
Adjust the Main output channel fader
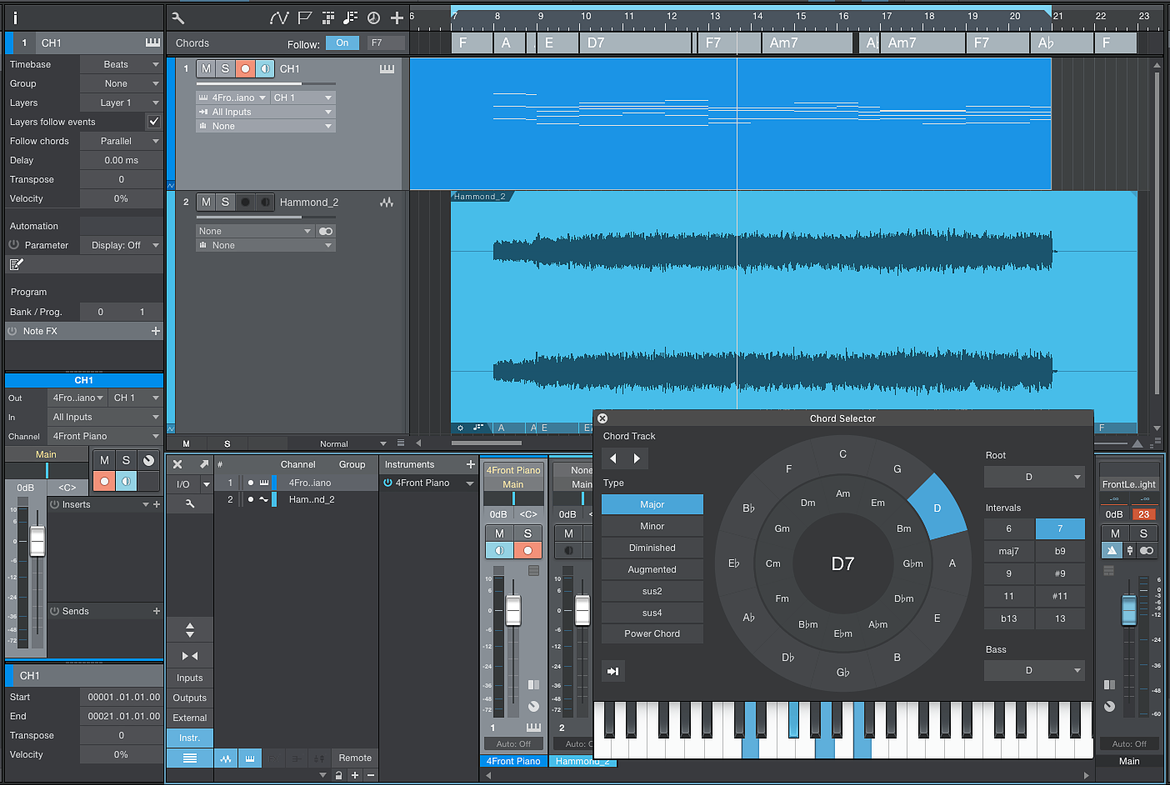point(1129,610)
